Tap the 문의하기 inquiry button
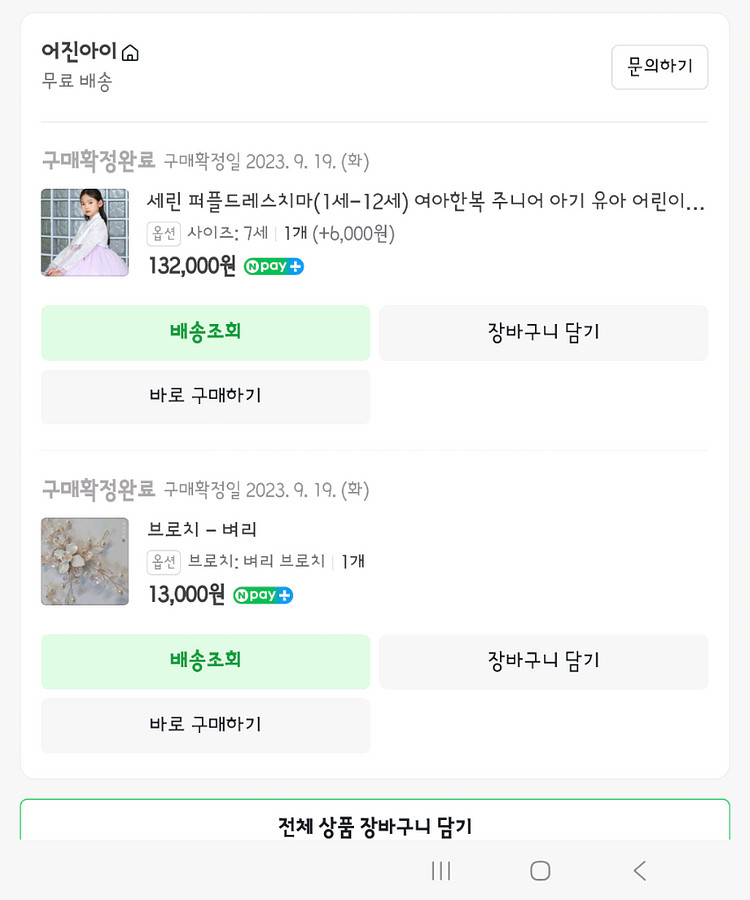This screenshot has height=900, width=750. 659,67
